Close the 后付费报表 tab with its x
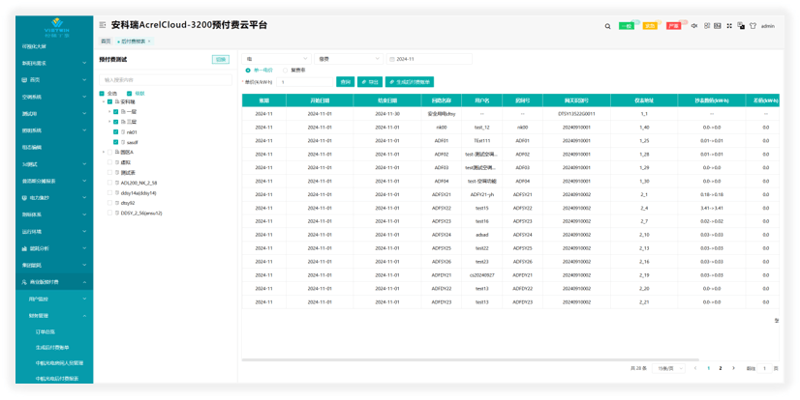 pyautogui.click(x=149, y=41)
